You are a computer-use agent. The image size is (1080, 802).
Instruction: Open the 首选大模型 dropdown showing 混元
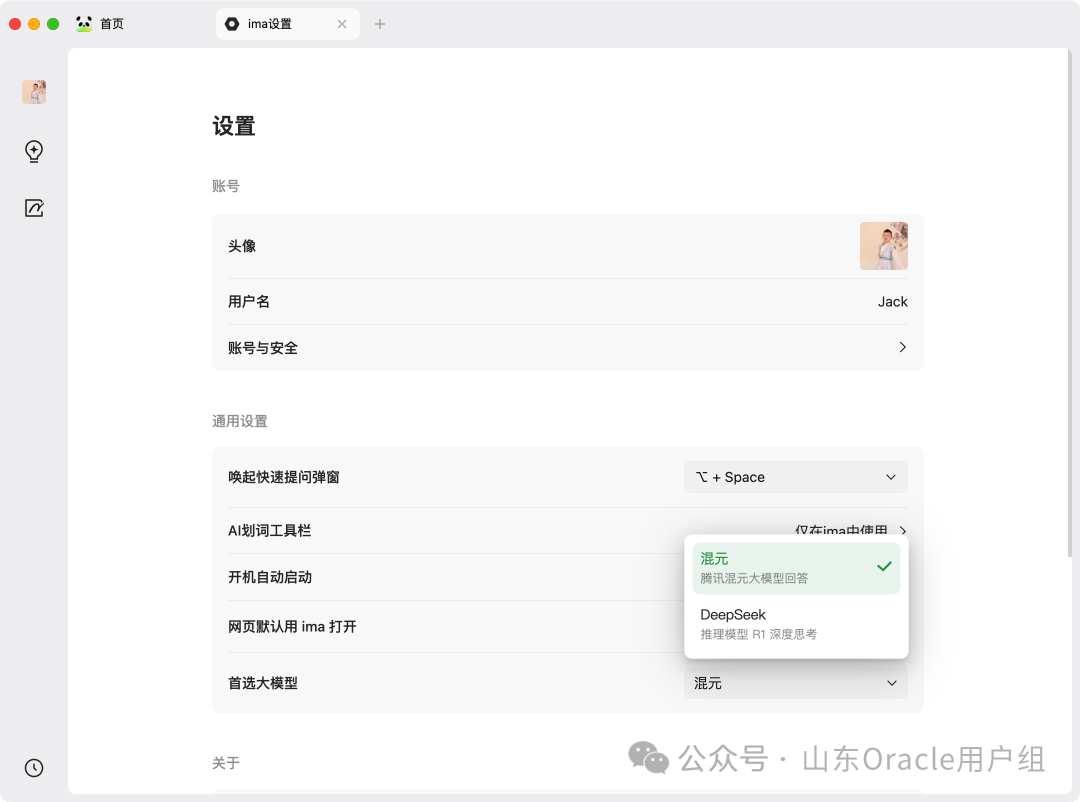(796, 683)
